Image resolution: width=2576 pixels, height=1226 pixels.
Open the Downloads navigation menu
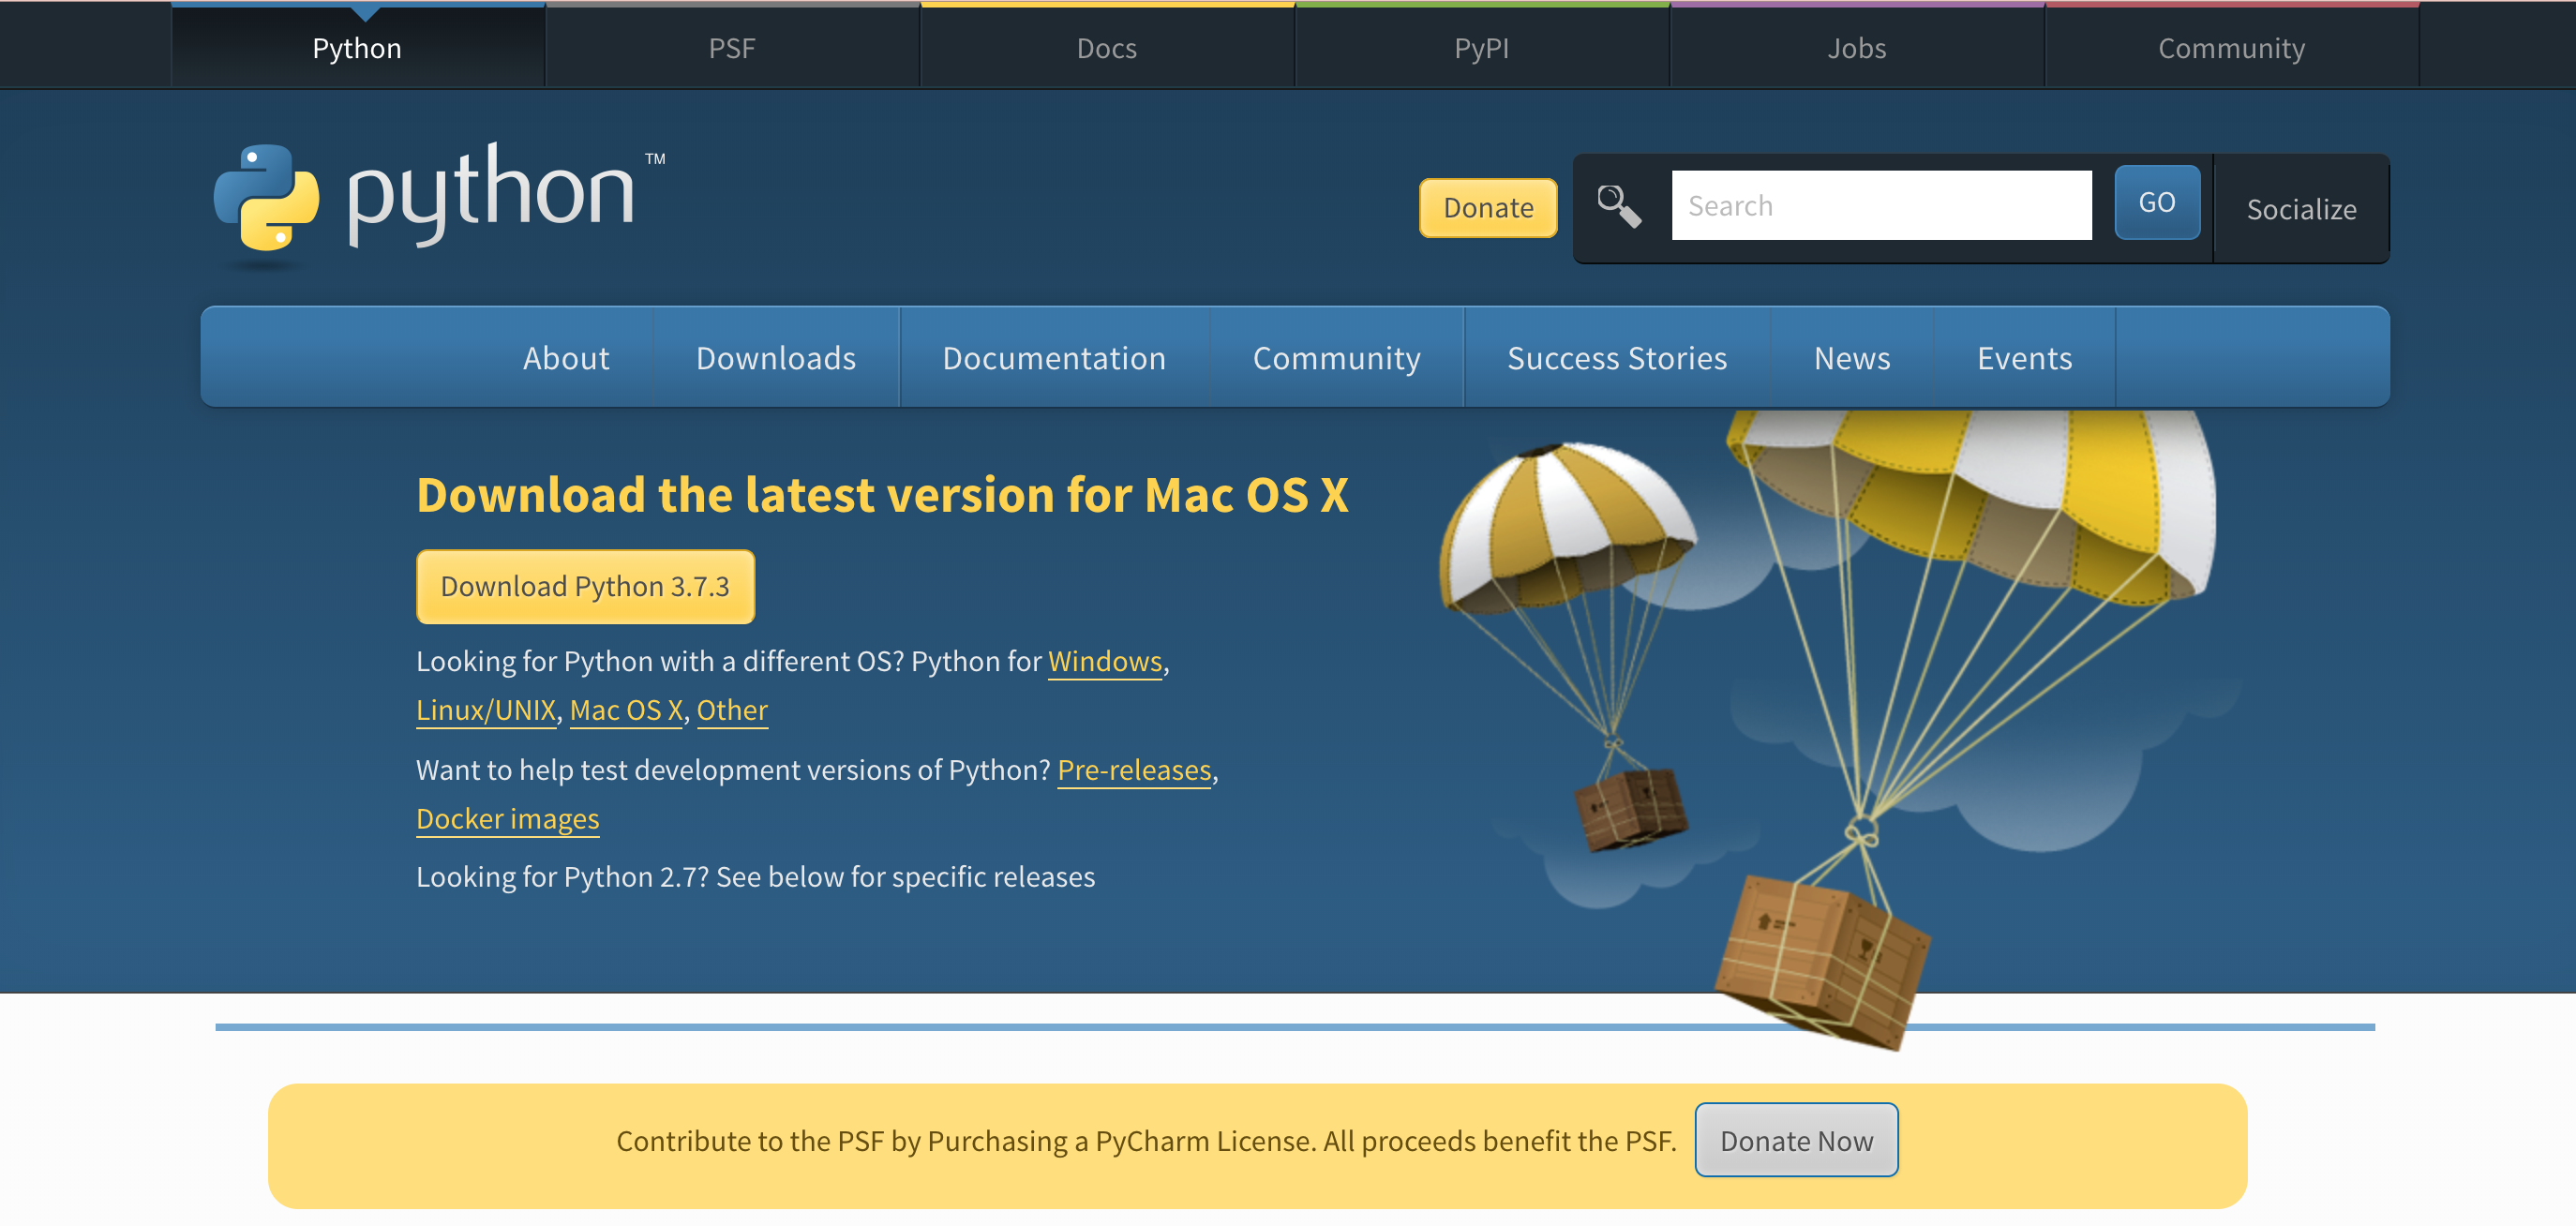tap(775, 358)
